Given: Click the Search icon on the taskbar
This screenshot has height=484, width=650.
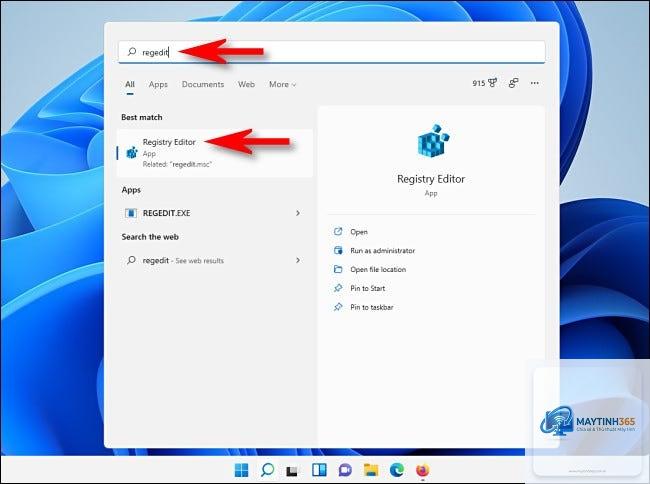Looking at the screenshot, I should [x=267, y=470].
